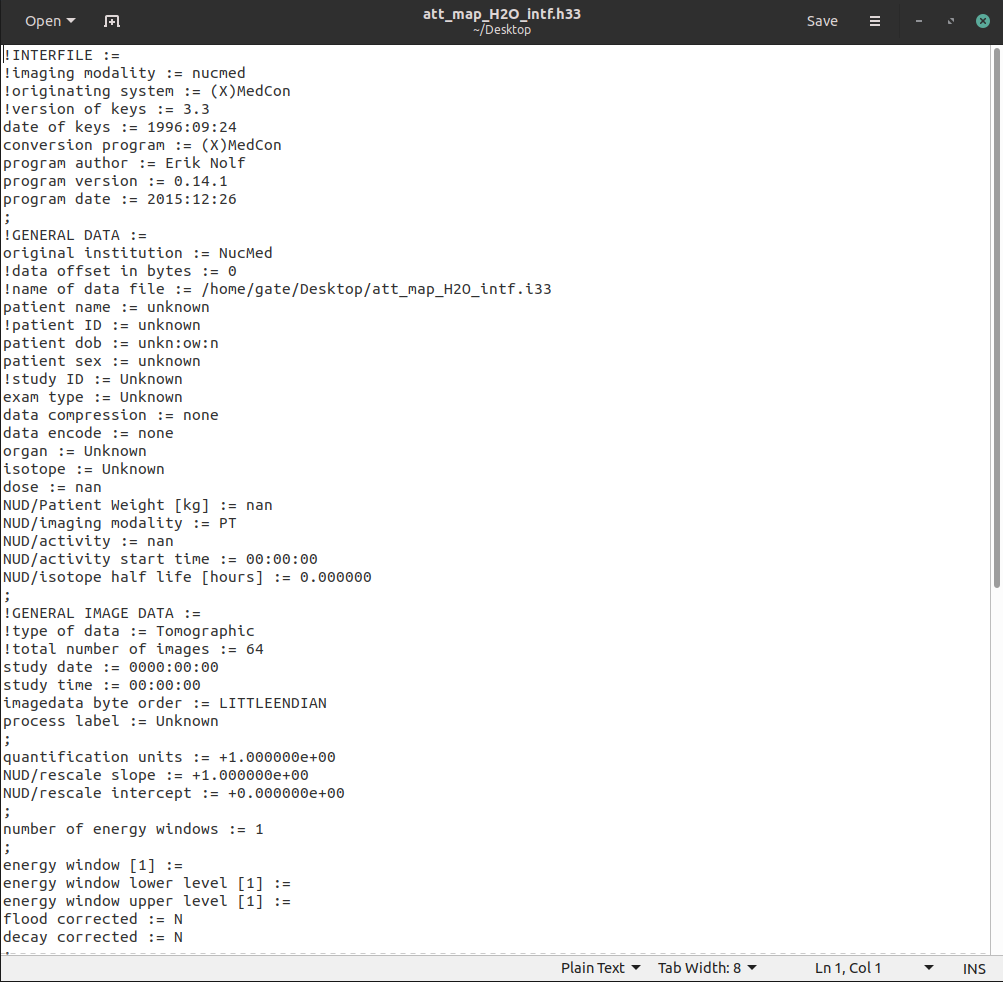Click 'isotope := Unknown'
Screen dimensions: 1003x982
(84, 469)
